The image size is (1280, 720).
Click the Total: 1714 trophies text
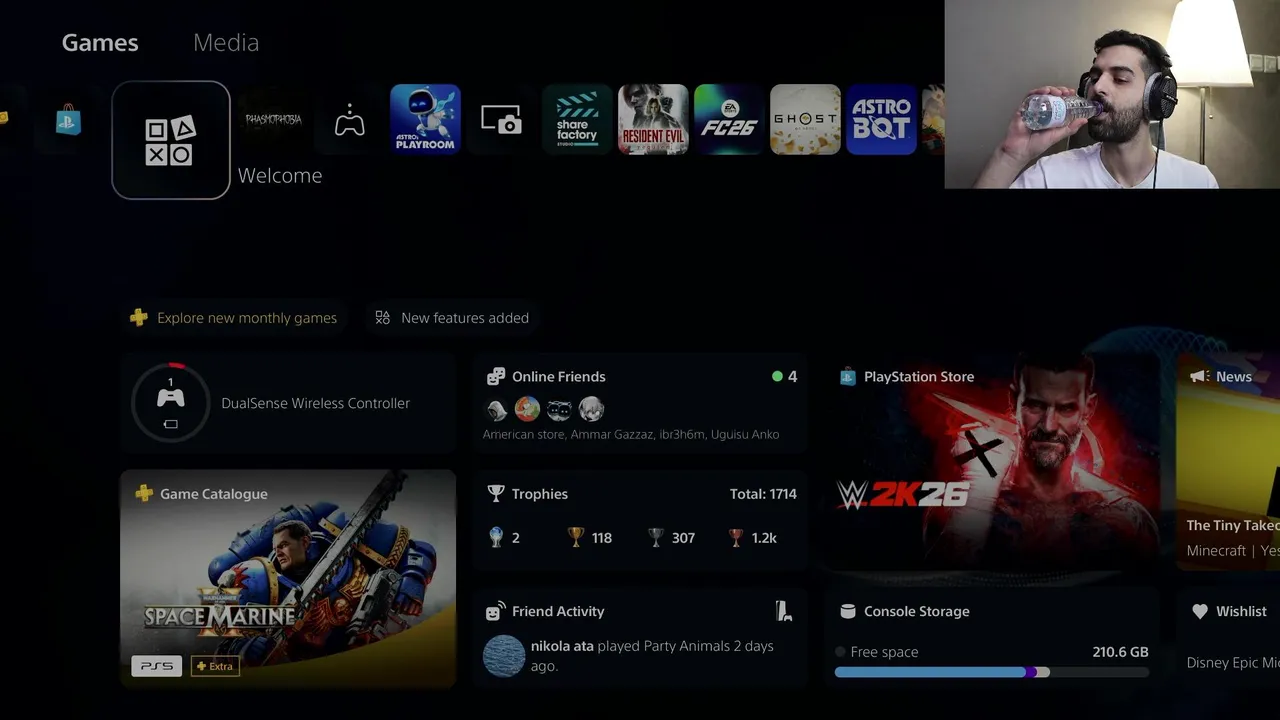pos(763,494)
